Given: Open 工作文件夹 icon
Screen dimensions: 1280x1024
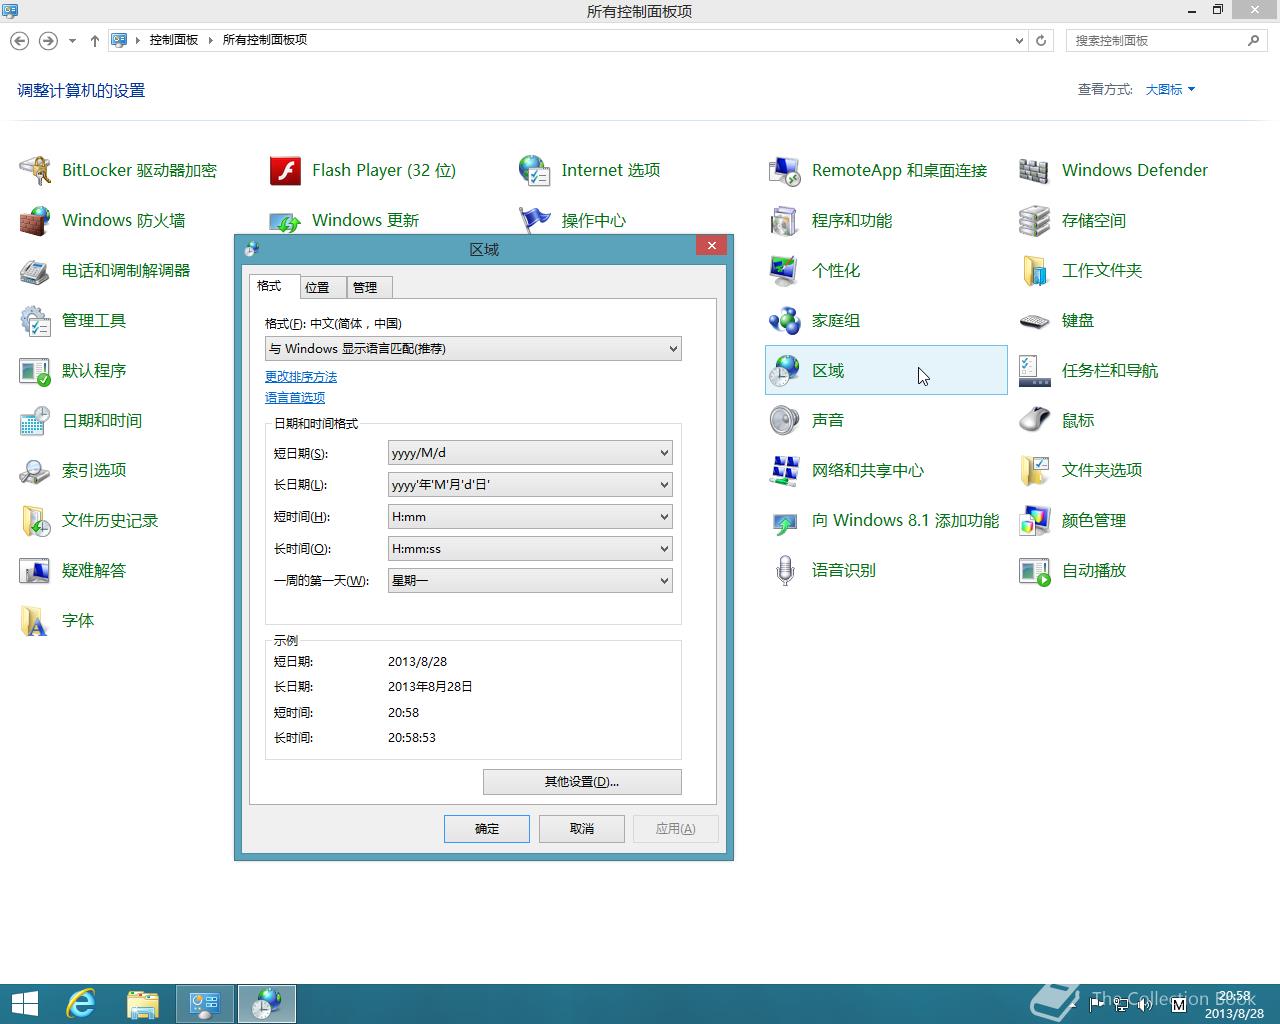Looking at the screenshot, I should [x=1035, y=271].
